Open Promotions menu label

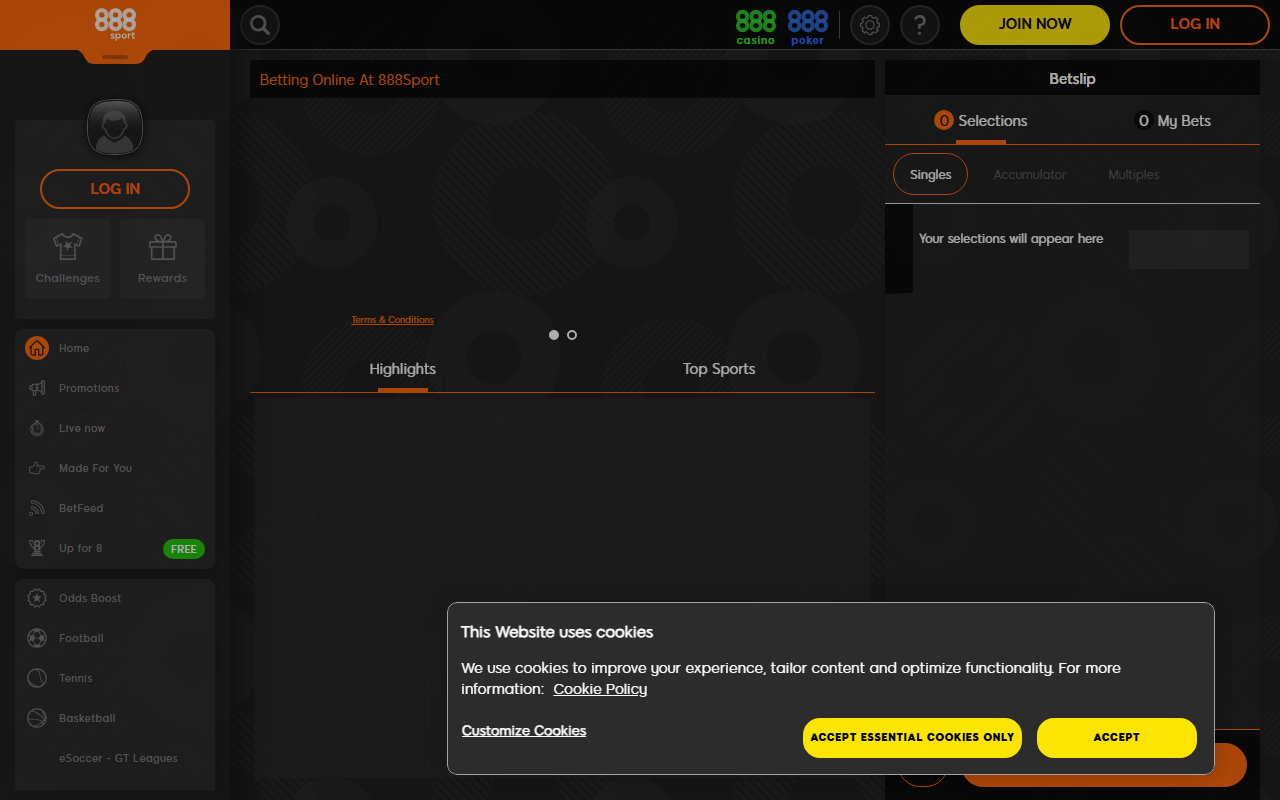pyautogui.click(x=89, y=388)
